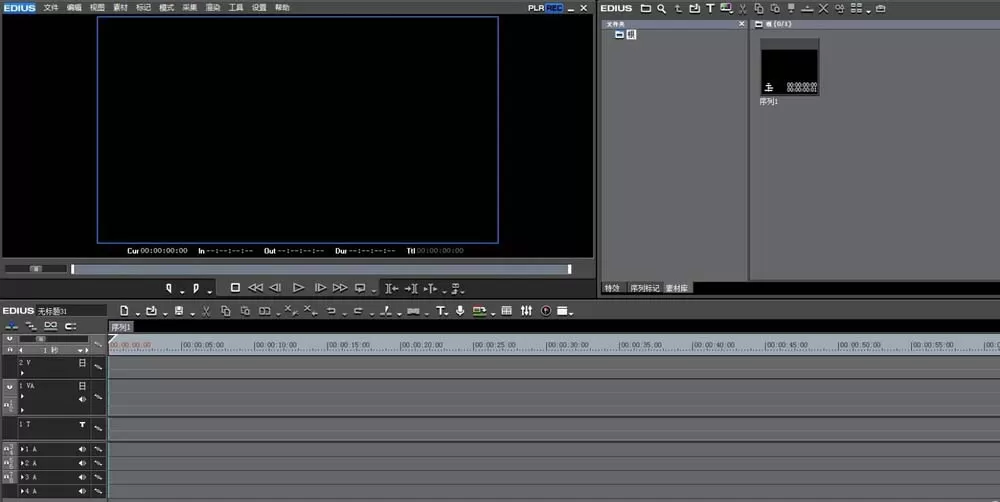
Task: Click the timeline cut scissors icon
Action: 206,311
